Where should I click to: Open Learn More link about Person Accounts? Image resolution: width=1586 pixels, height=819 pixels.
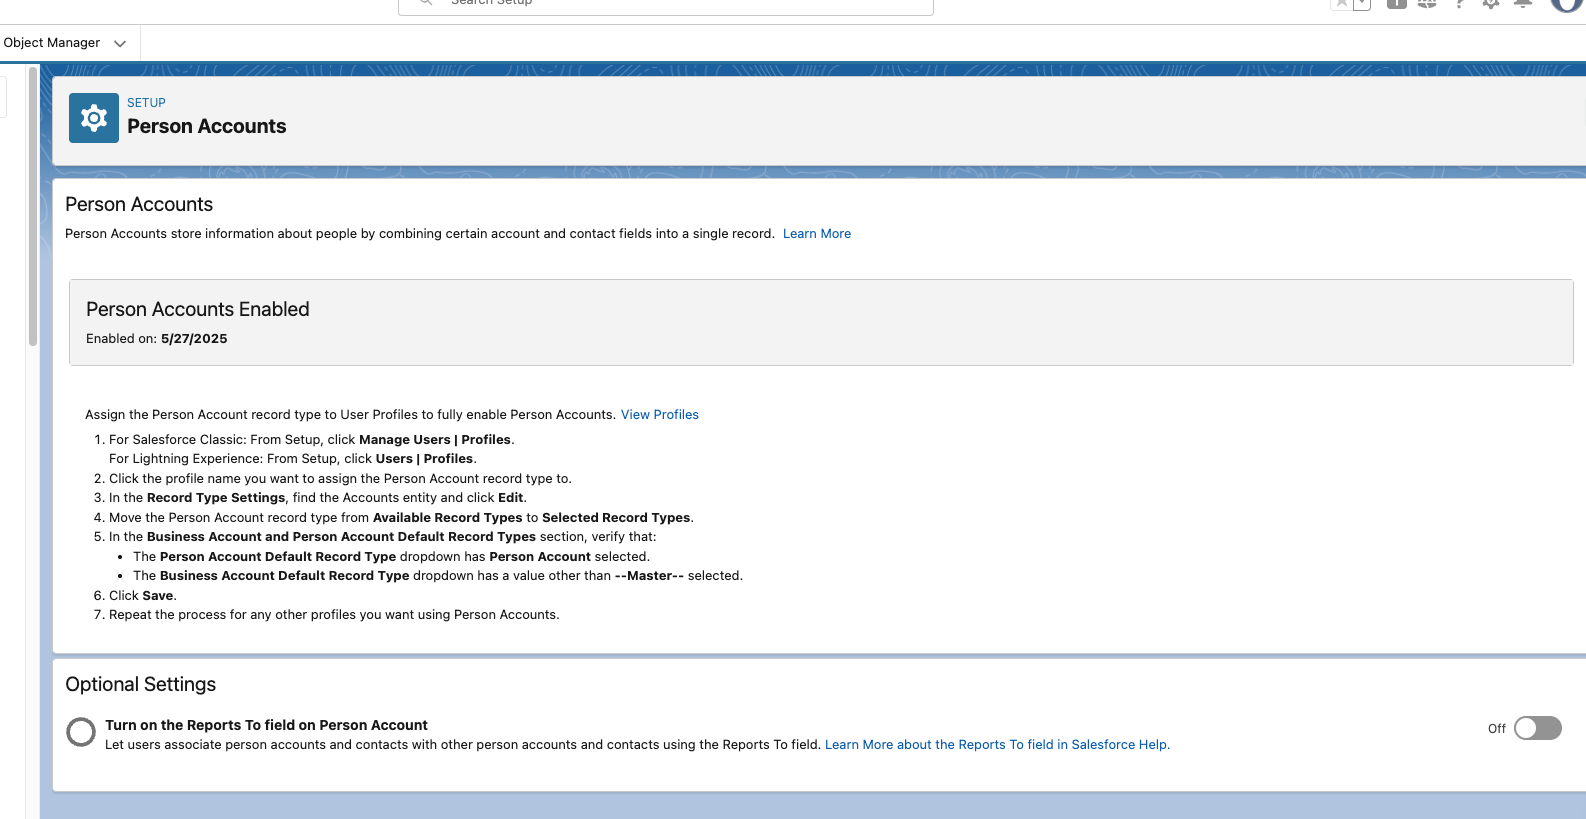817,234
